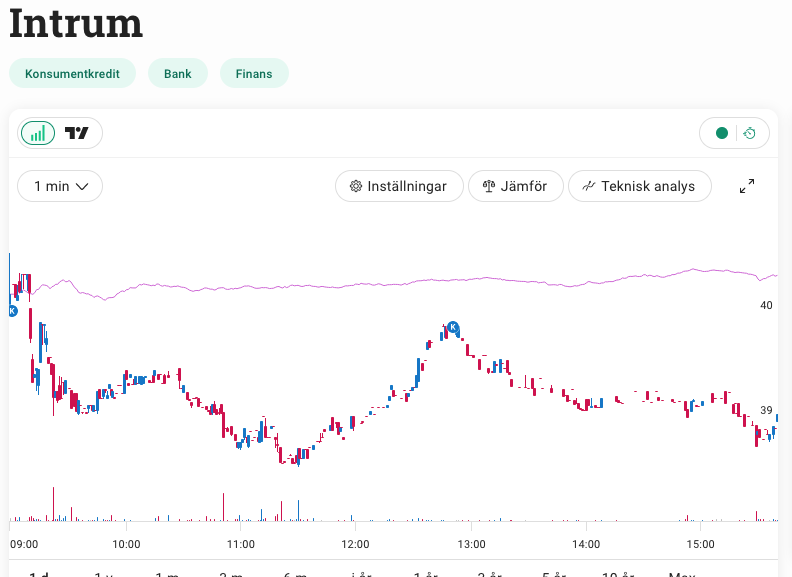Open the Finans category tag
792x577 pixels.
click(x=254, y=74)
